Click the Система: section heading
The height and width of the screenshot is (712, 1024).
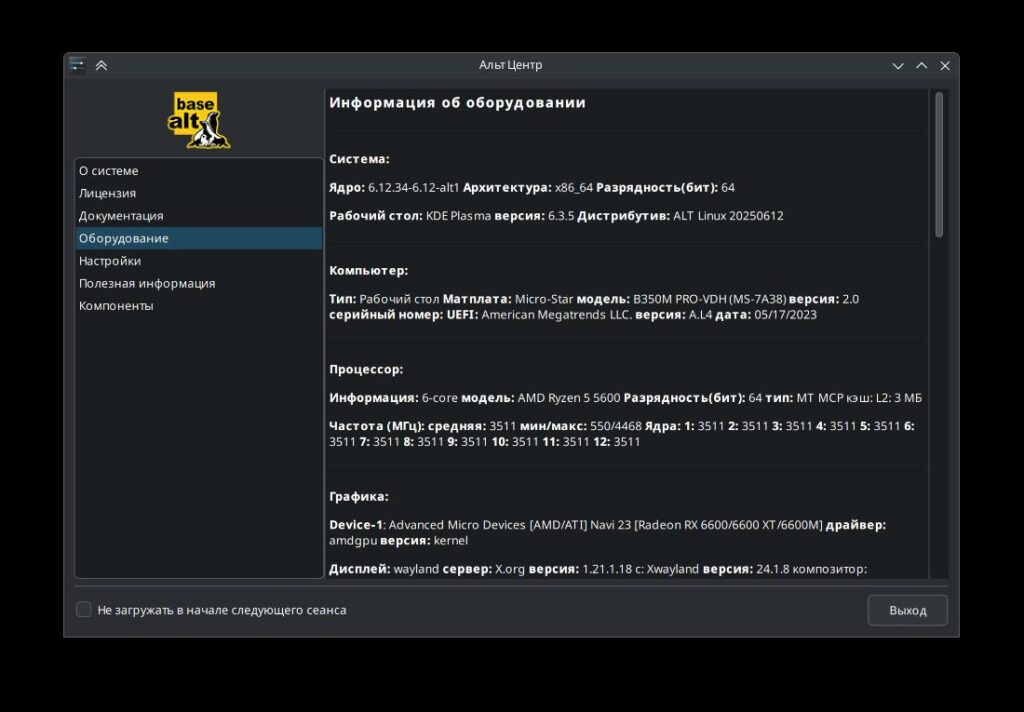(359, 159)
